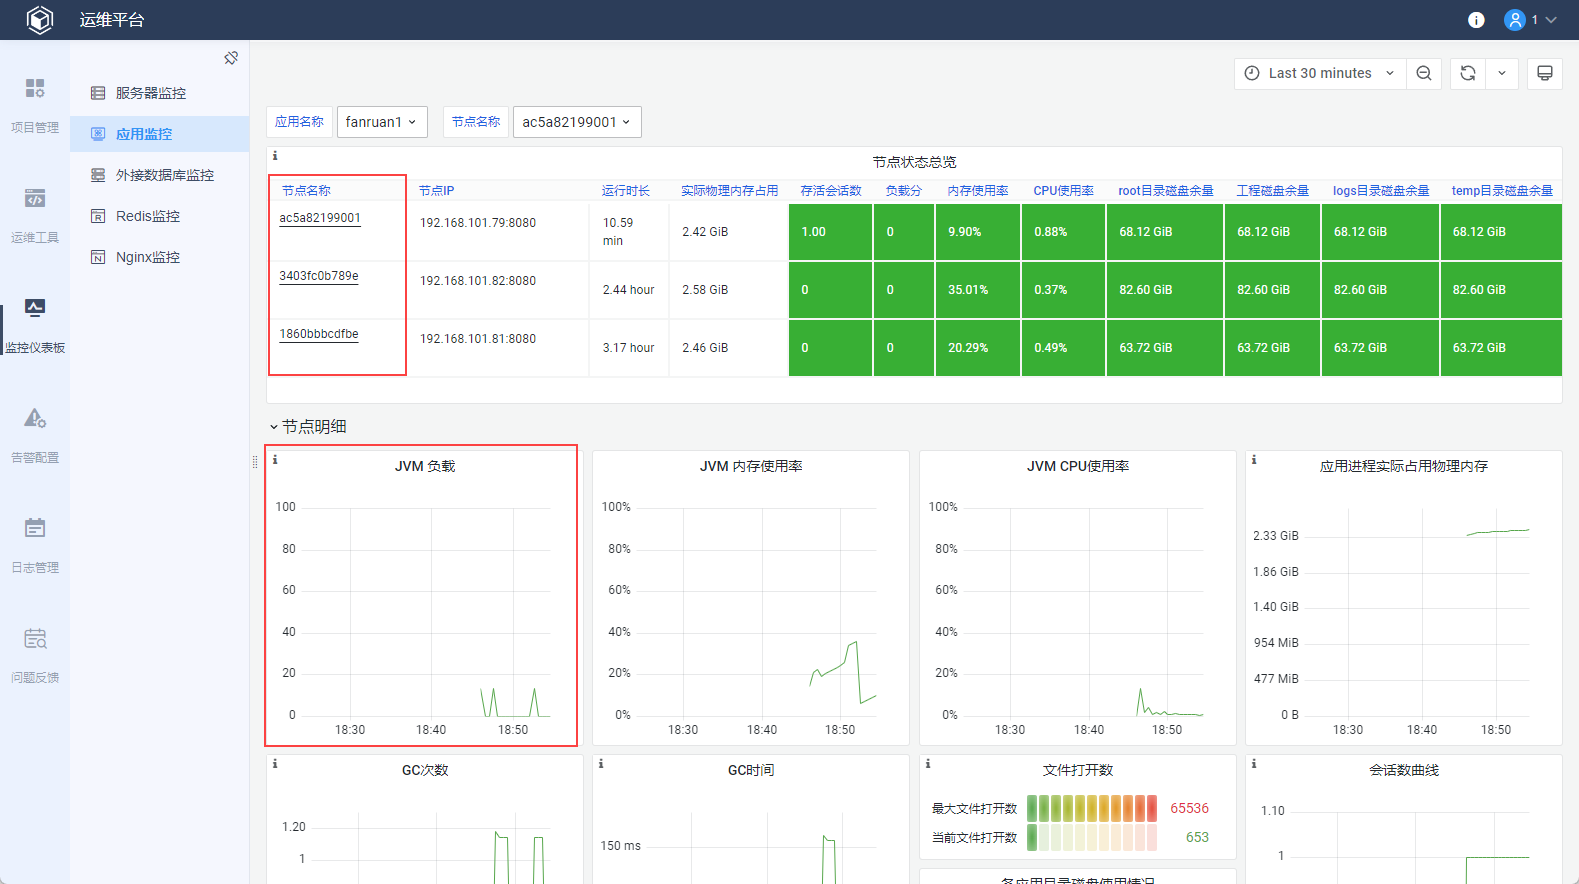Expand the Last 30 minutes time picker
Image resolution: width=1579 pixels, height=884 pixels.
point(1319,73)
